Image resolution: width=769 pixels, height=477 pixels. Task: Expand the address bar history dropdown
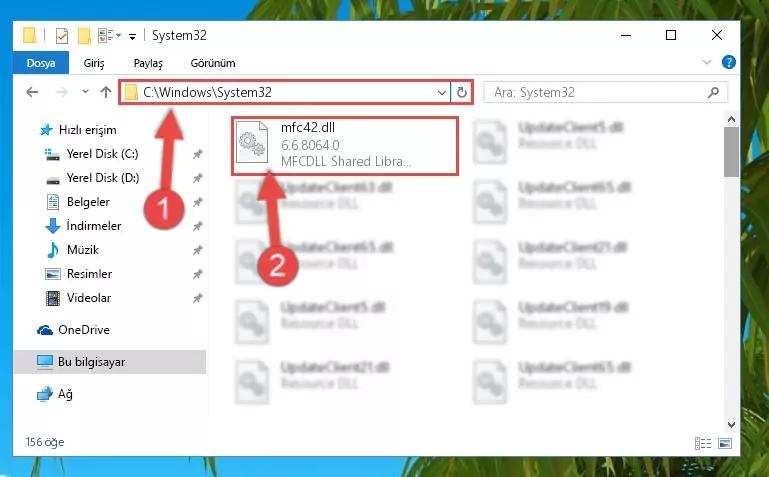pos(441,92)
